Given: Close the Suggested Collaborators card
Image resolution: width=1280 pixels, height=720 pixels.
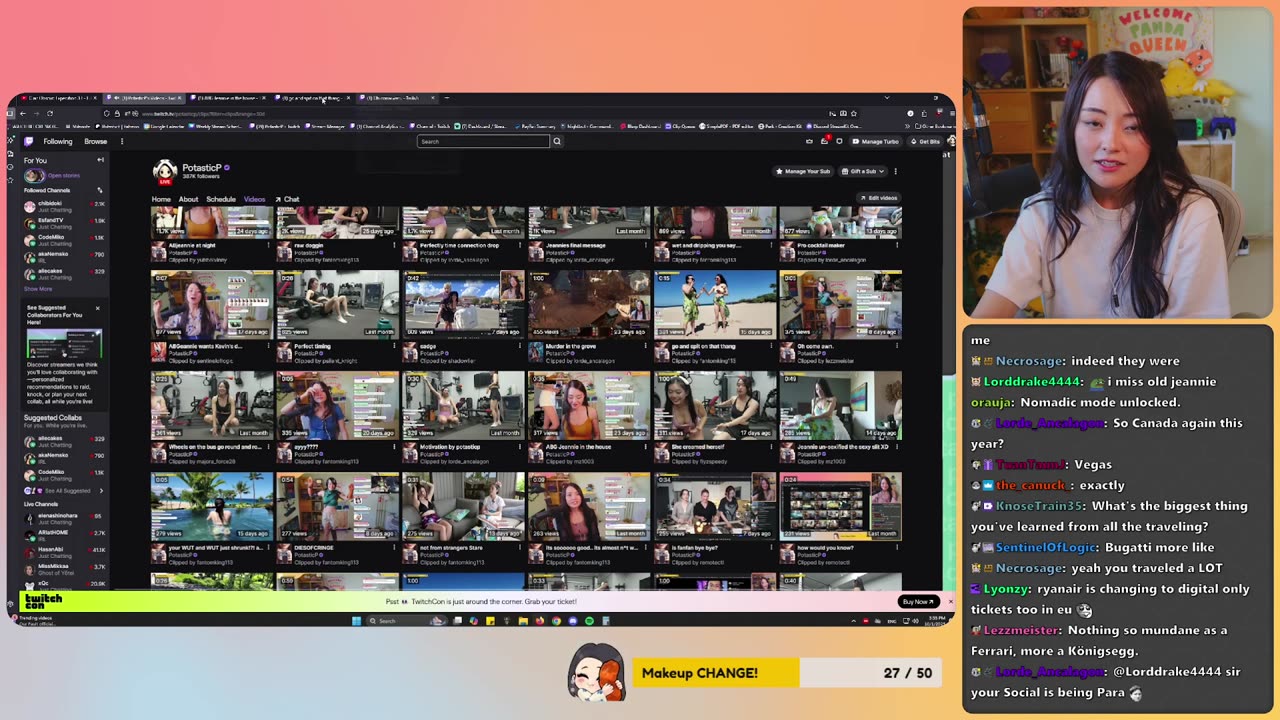Looking at the screenshot, I should tap(97, 308).
